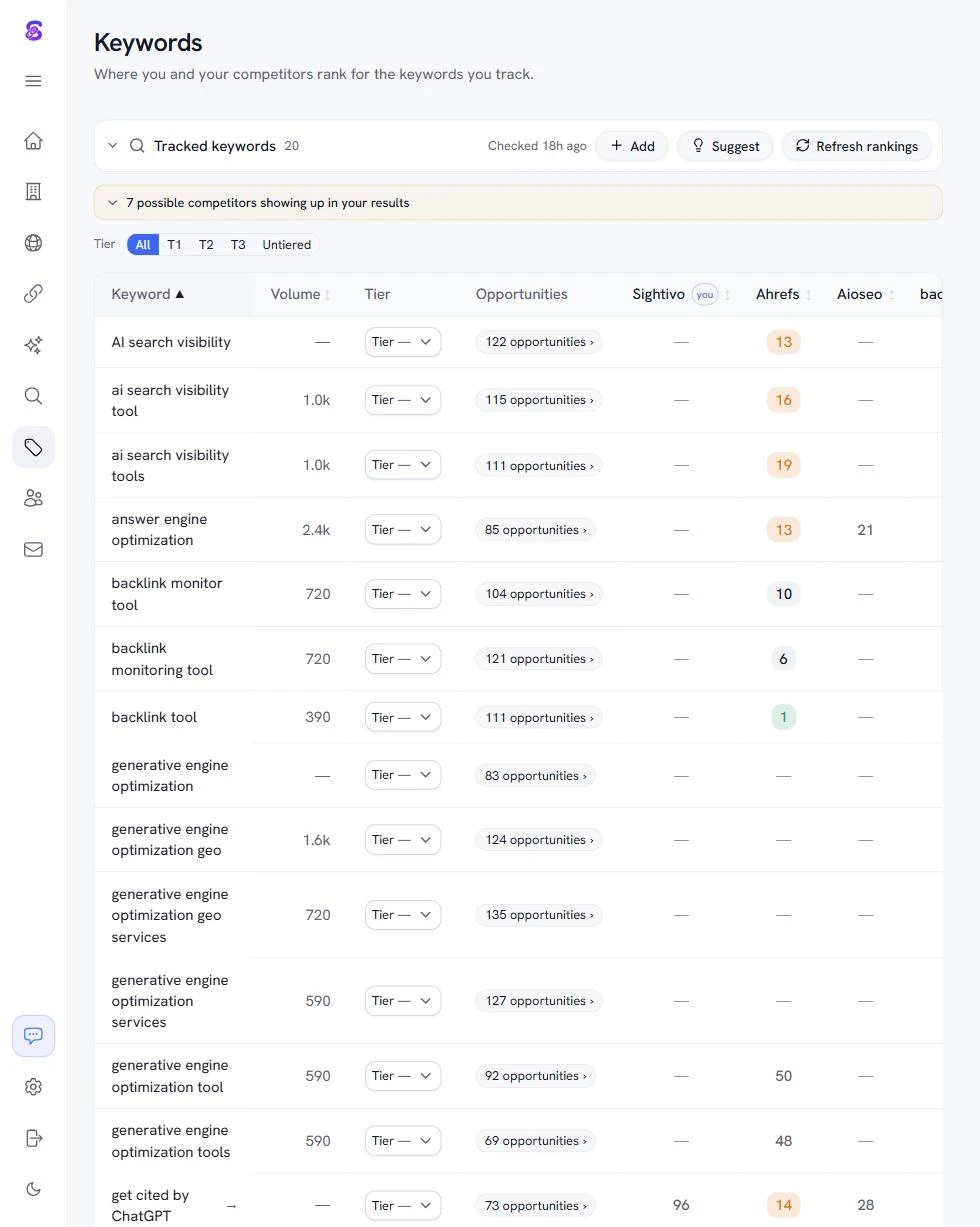The height and width of the screenshot is (1227, 980).
Task: Open the people icon in sidebar
Action: (x=33, y=498)
